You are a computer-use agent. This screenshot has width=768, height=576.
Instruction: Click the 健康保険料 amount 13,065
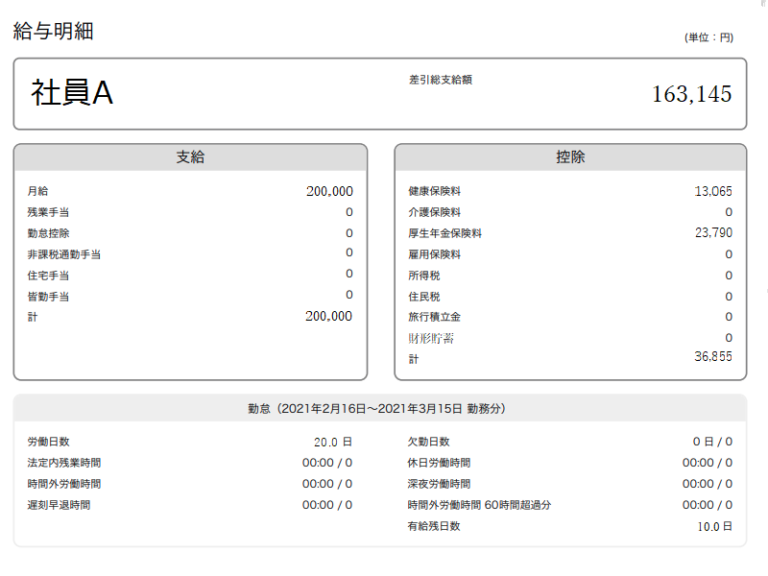(x=713, y=192)
